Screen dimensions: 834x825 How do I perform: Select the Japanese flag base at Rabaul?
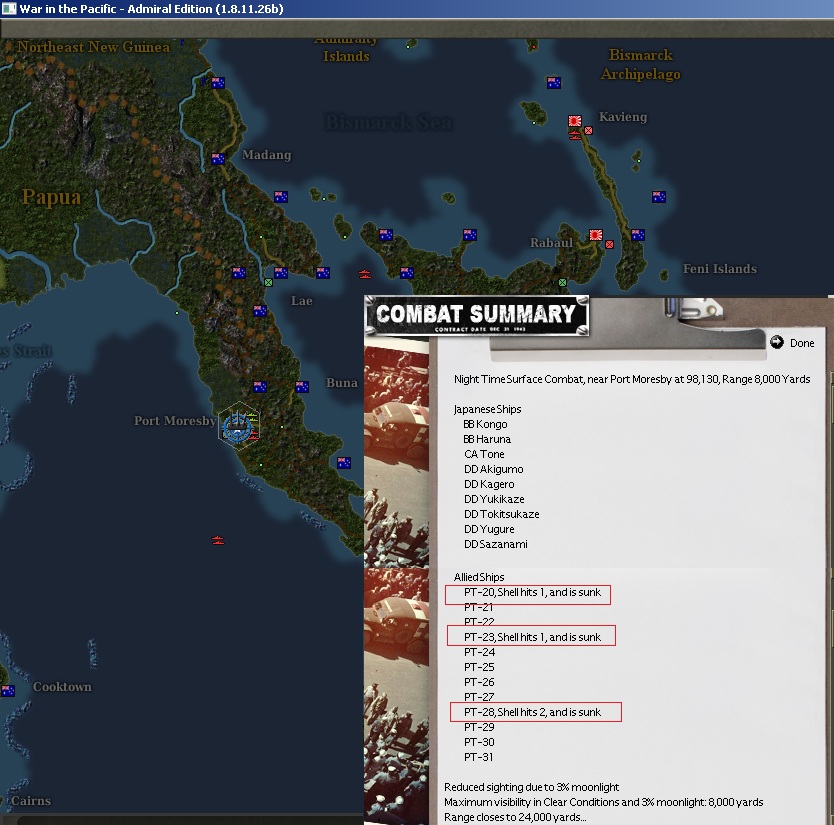(596, 235)
